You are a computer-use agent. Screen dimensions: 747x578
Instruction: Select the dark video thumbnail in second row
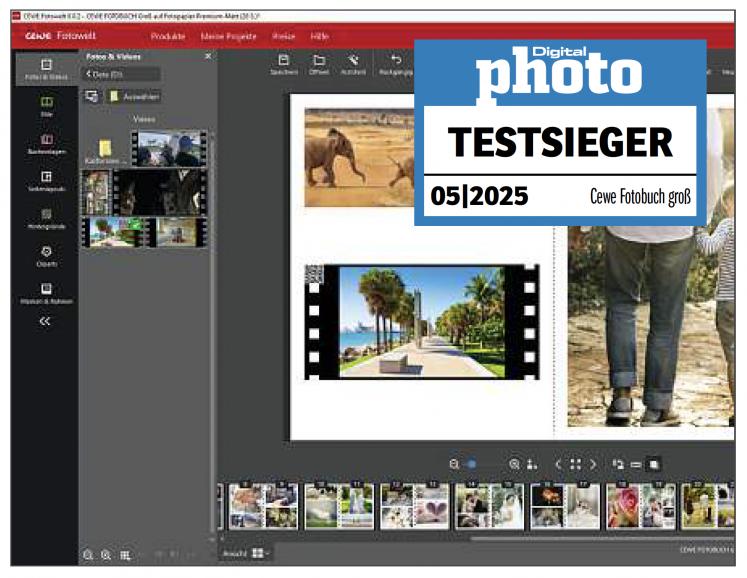[160, 192]
